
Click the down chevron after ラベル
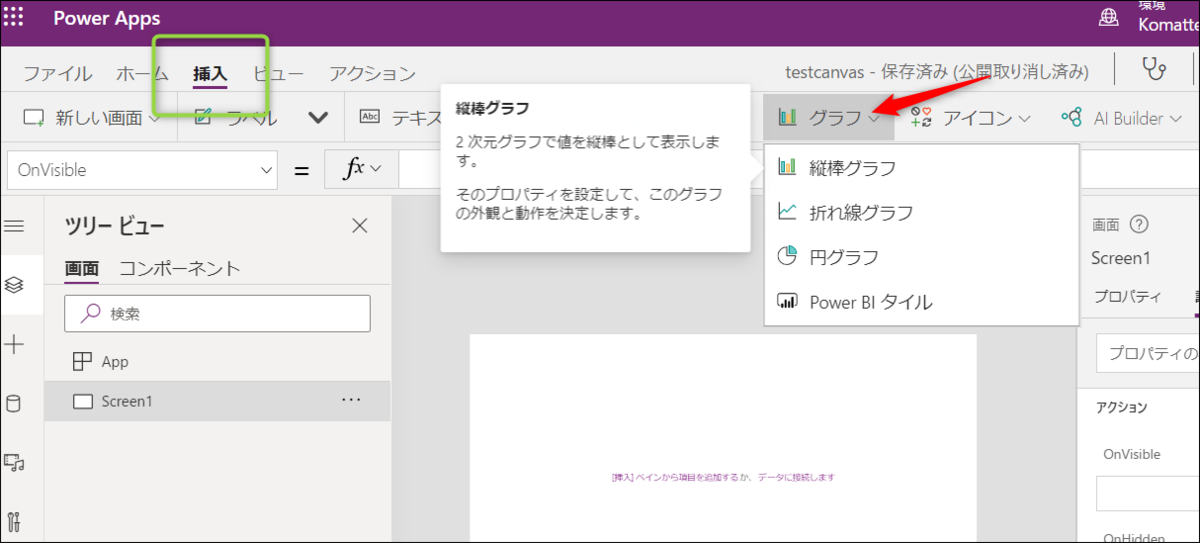318,118
